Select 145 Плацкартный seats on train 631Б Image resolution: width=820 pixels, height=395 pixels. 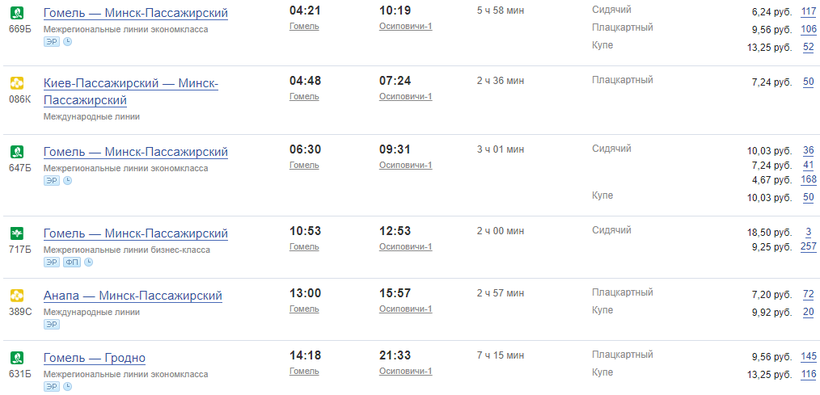point(808,357)
